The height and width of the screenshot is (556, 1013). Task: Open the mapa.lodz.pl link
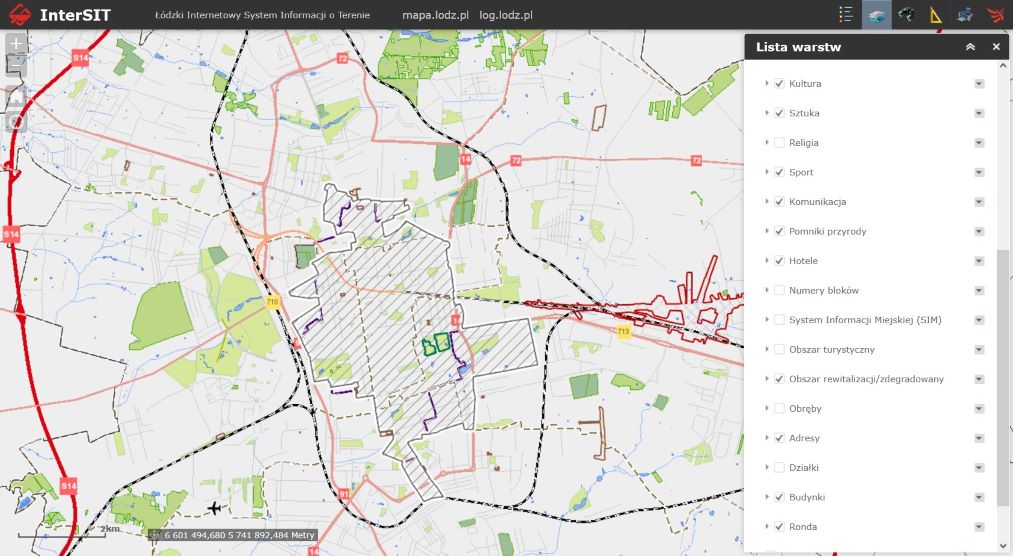pyautogui.click(x=435, y=16)
